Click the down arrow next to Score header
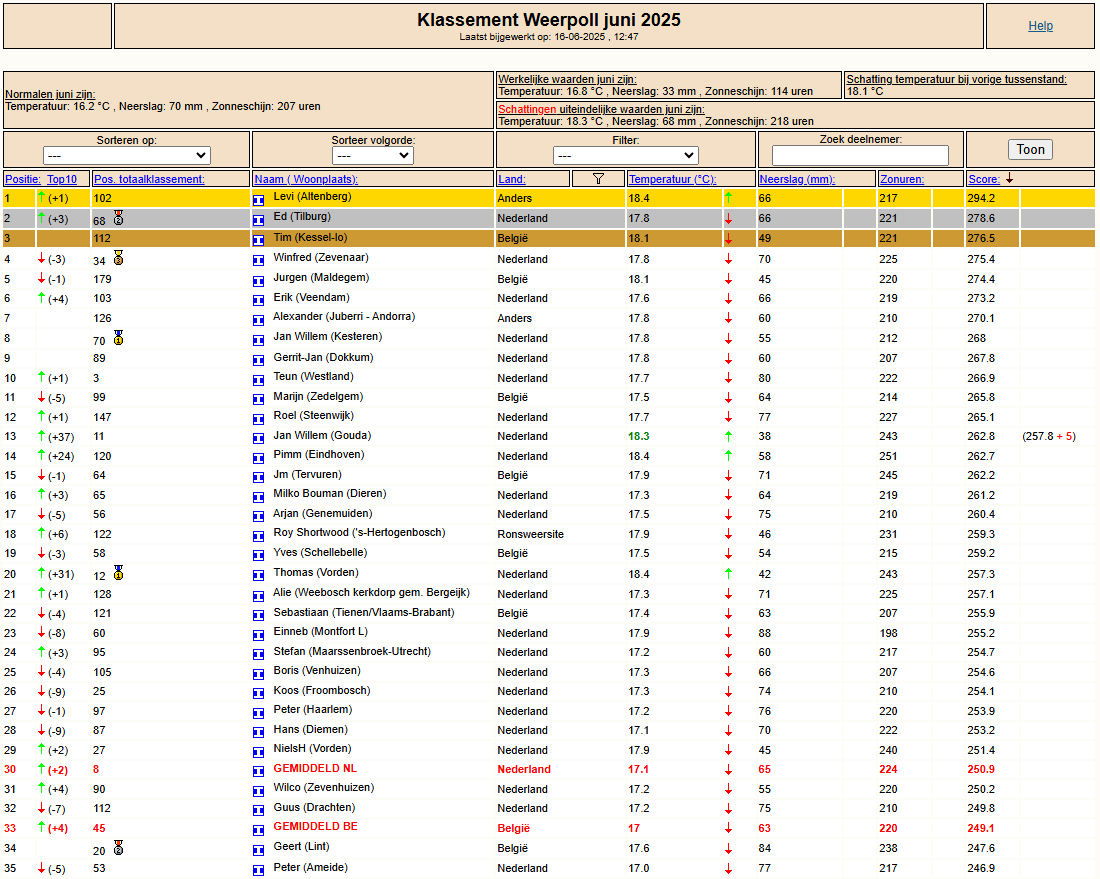Viewport: 1100px width, 879px height. click(x=1010, y=179)
